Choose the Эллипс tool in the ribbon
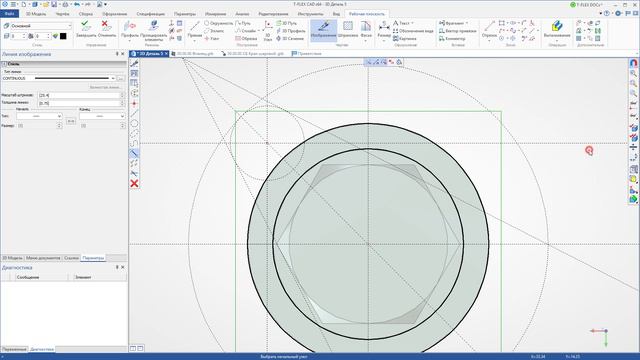Viewport: 640px width, 360px height. pyautogui.click(x=214, y=31)
